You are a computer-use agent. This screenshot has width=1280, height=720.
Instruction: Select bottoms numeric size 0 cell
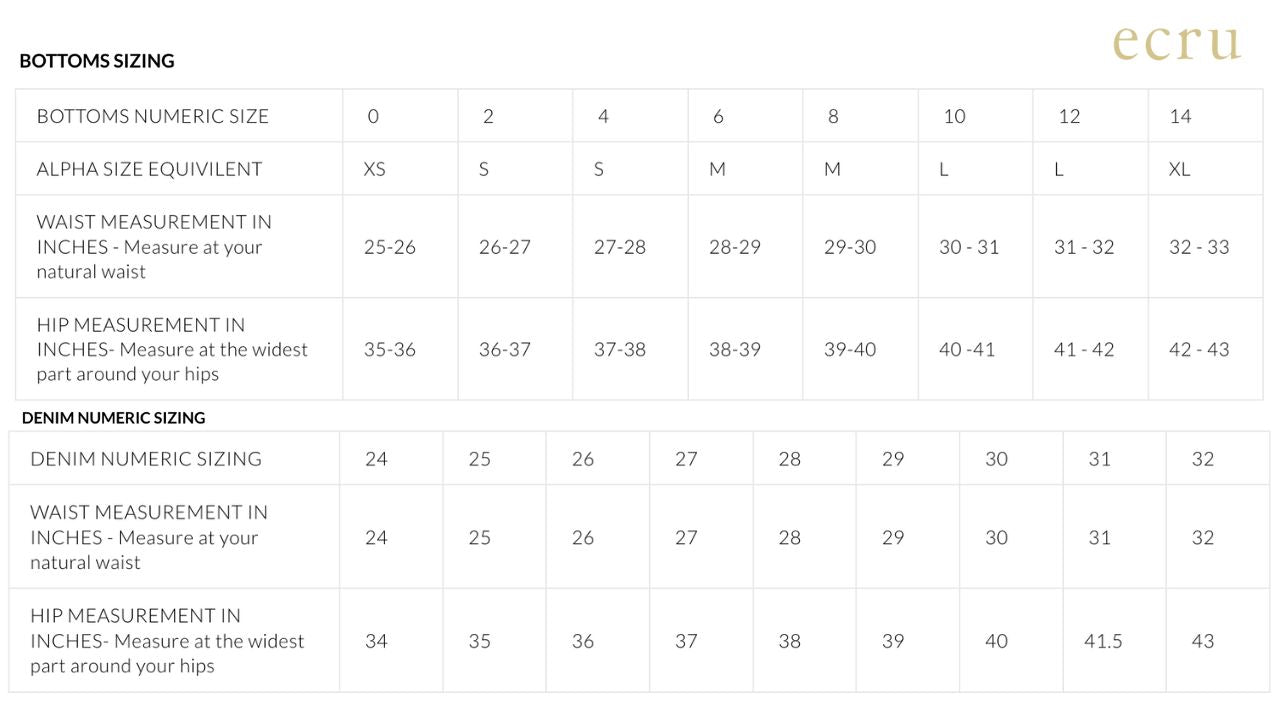373,116
